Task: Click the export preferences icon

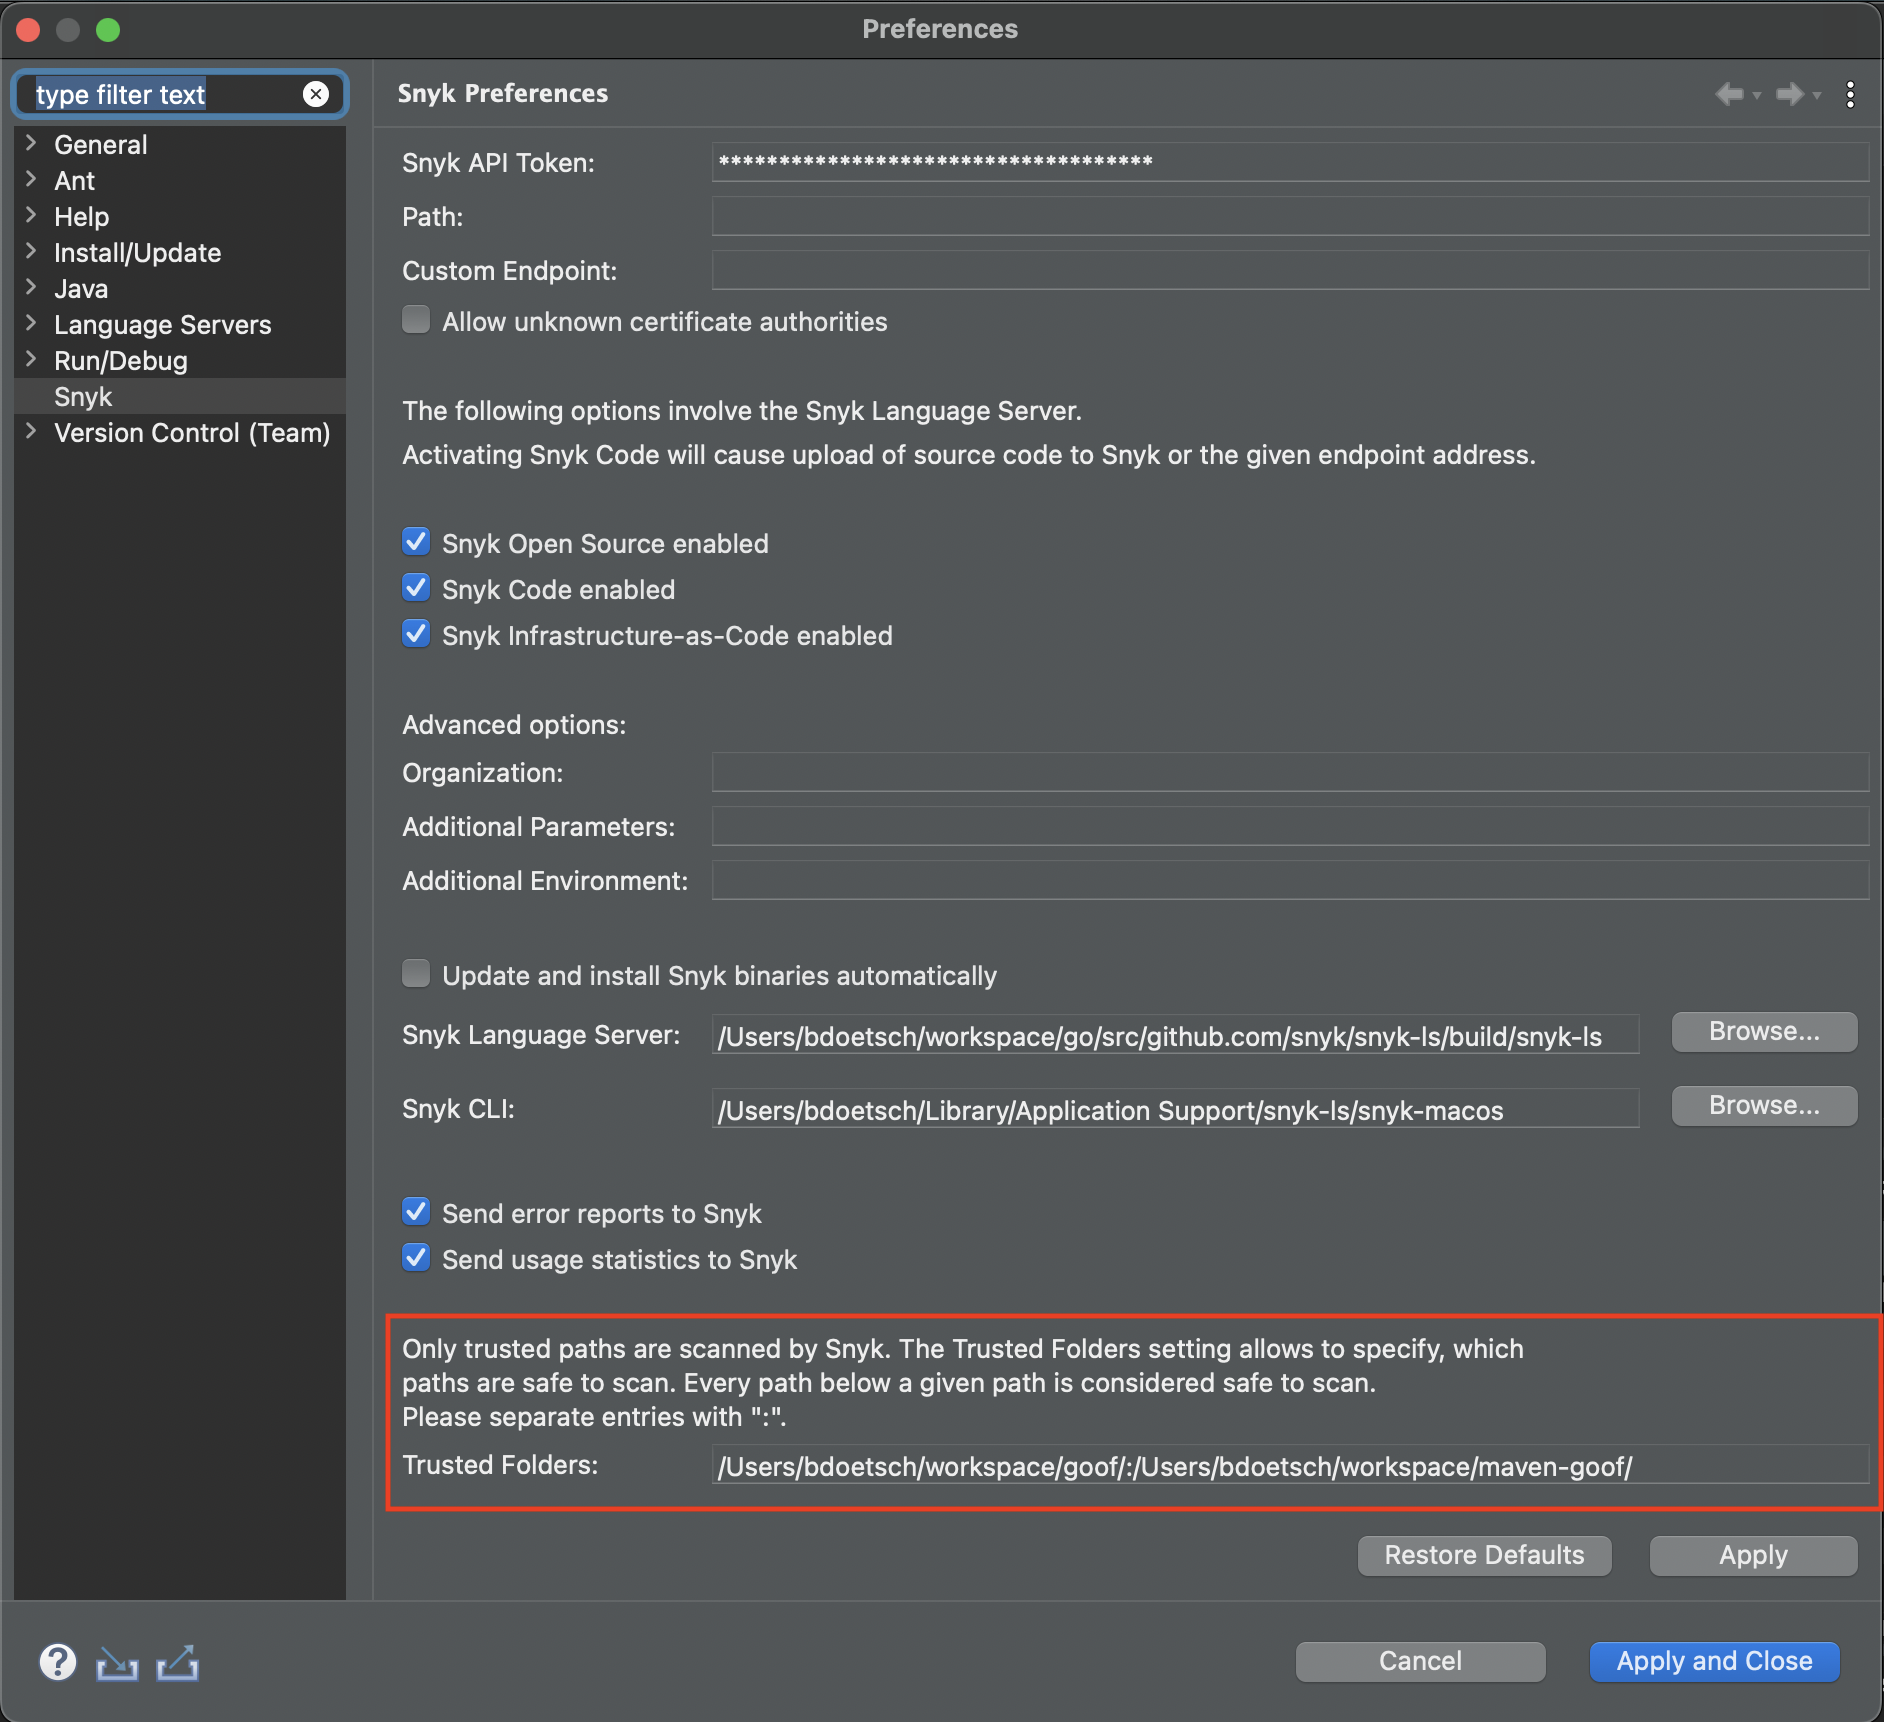Action: (x=177, y=1662)
